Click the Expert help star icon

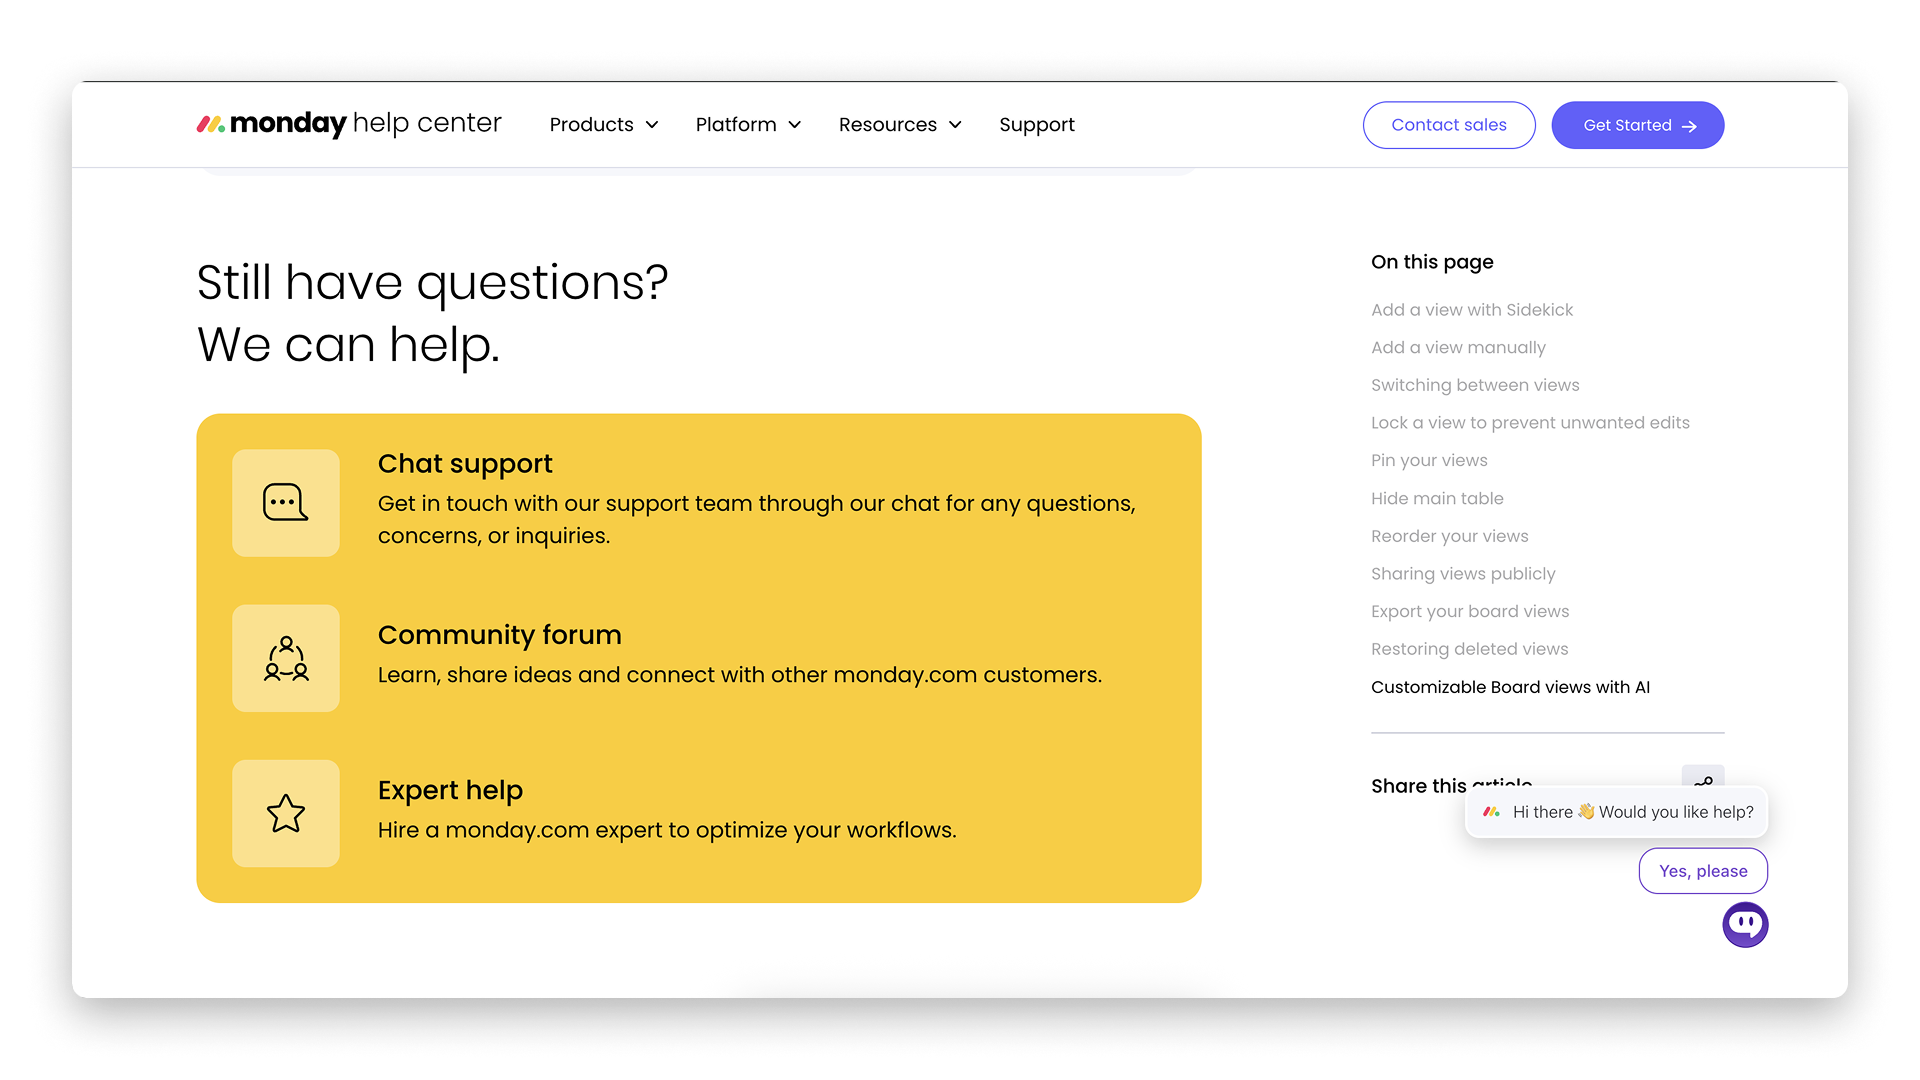(286, 814)
